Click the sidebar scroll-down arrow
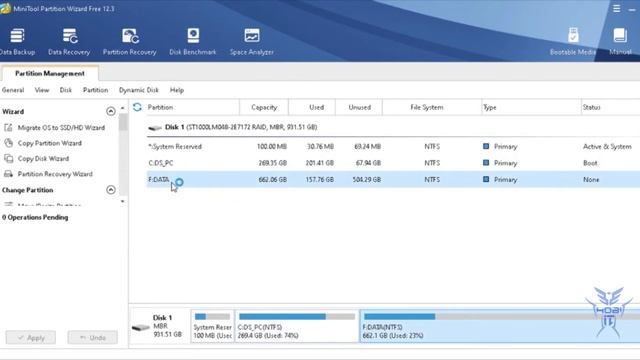This screenshot has height=360, width=640. click(x=122, y=201)
